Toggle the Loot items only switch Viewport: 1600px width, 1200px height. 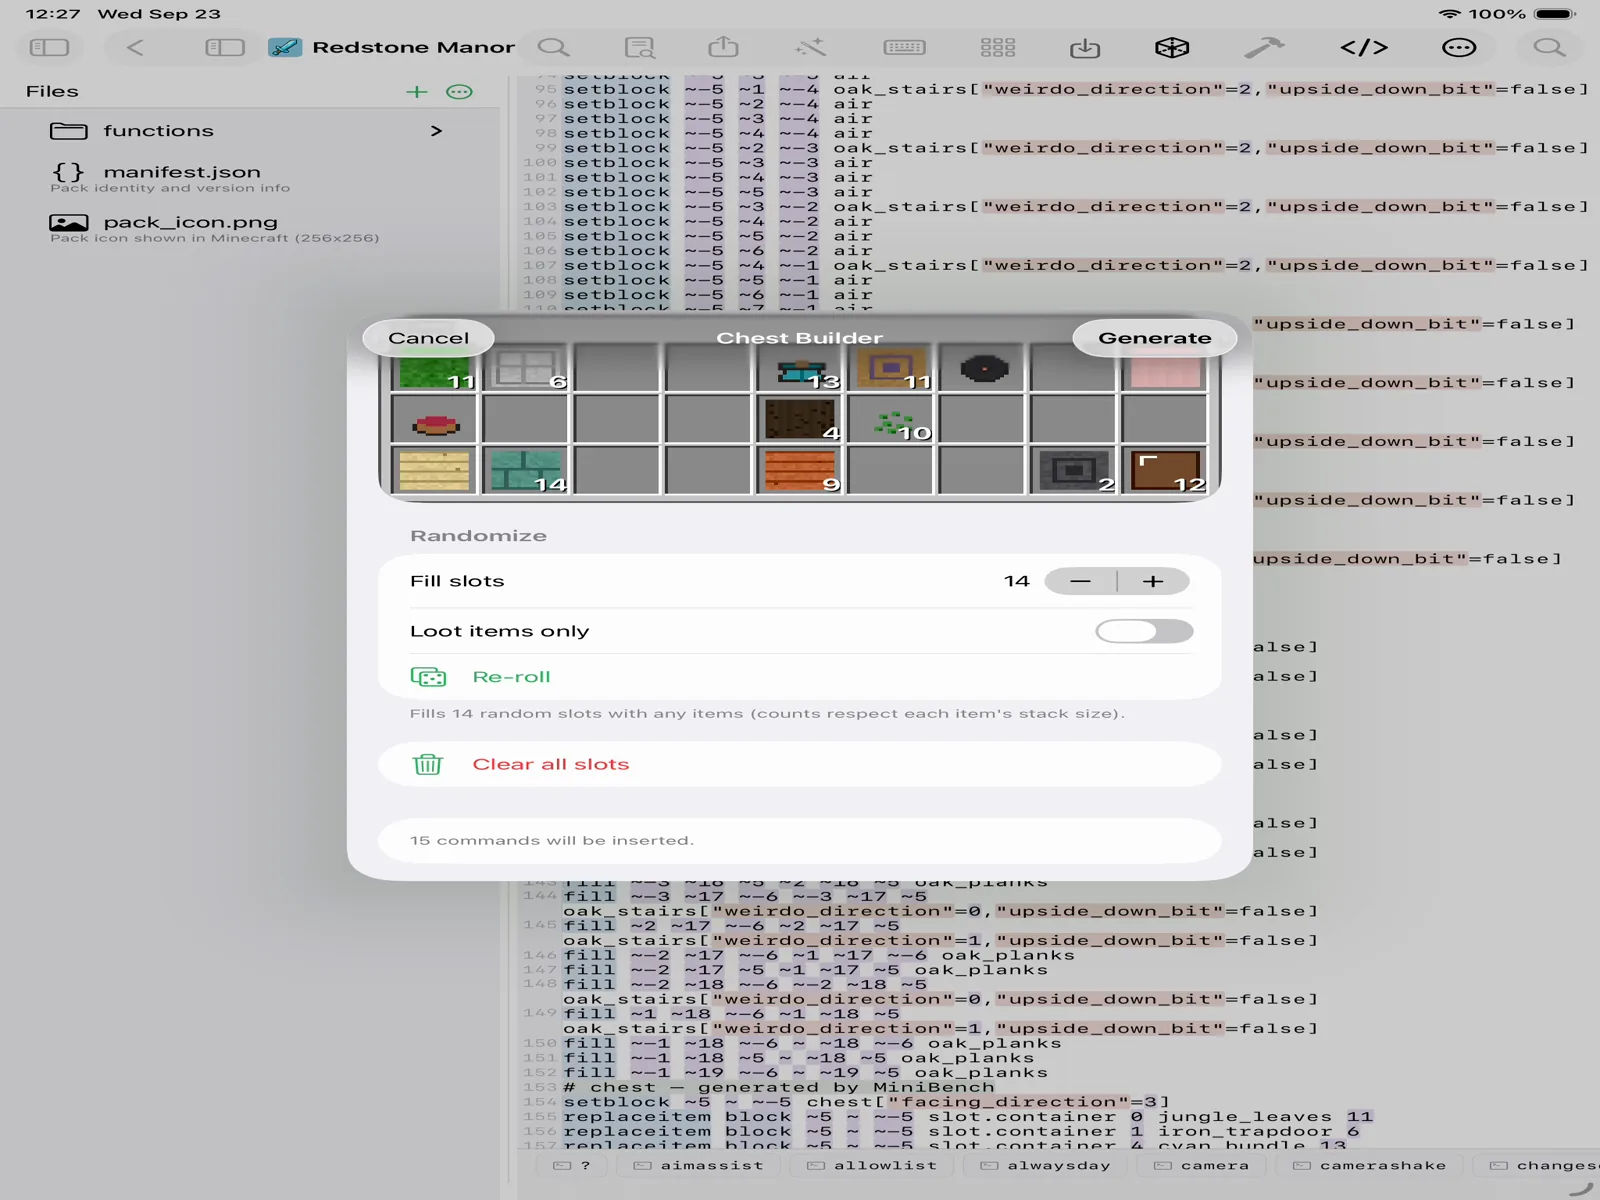click(1144, 631)
